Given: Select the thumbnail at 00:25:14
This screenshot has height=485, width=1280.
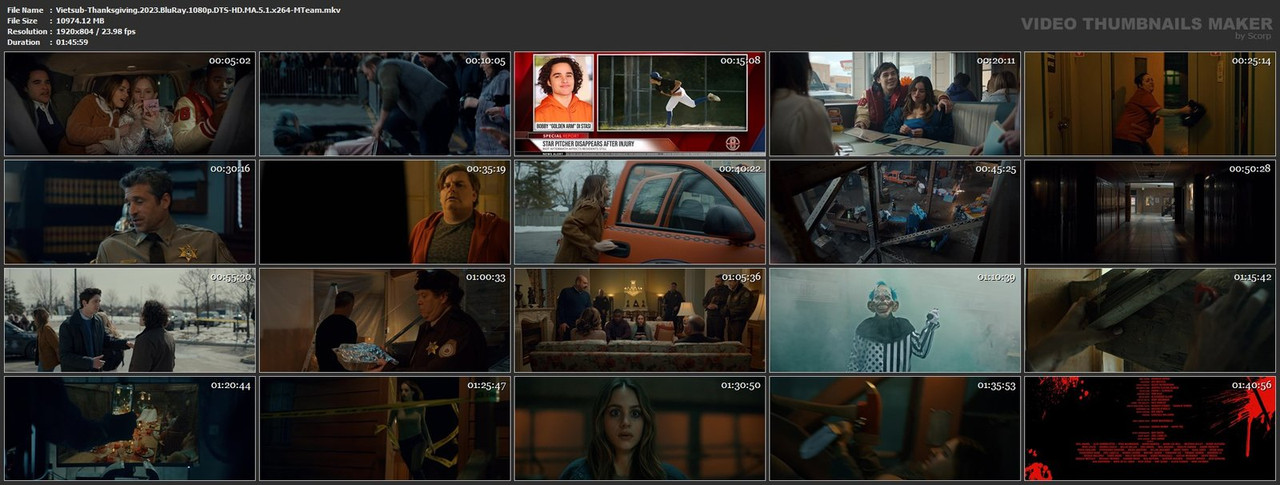Looking at the screenshot, I should 1150,104.
